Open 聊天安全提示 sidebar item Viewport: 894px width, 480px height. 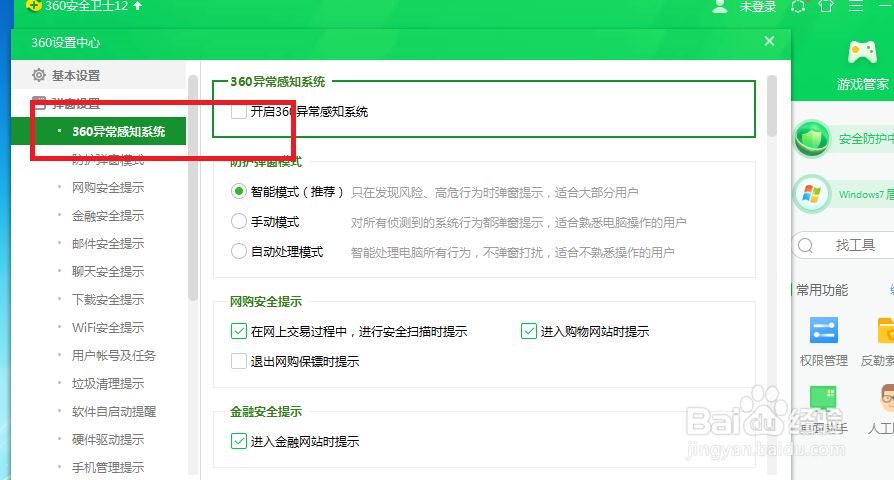point(108,271)
